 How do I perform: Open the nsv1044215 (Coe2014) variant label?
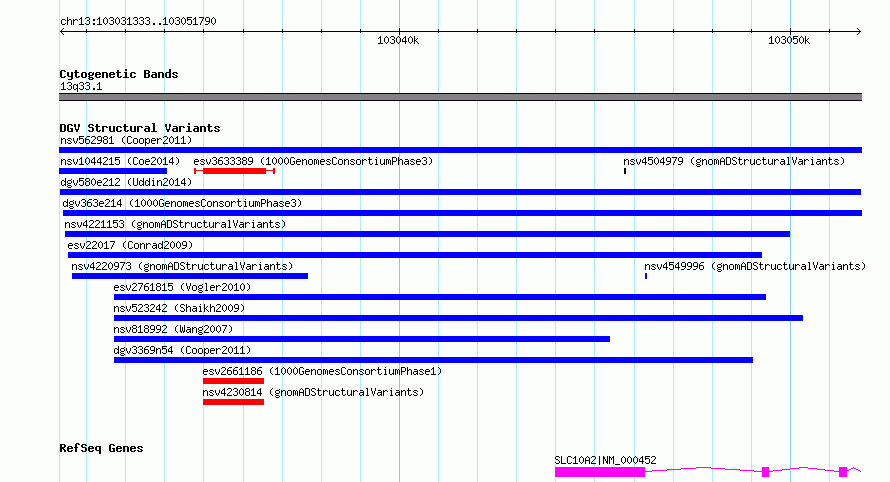(x=120, y=161)
